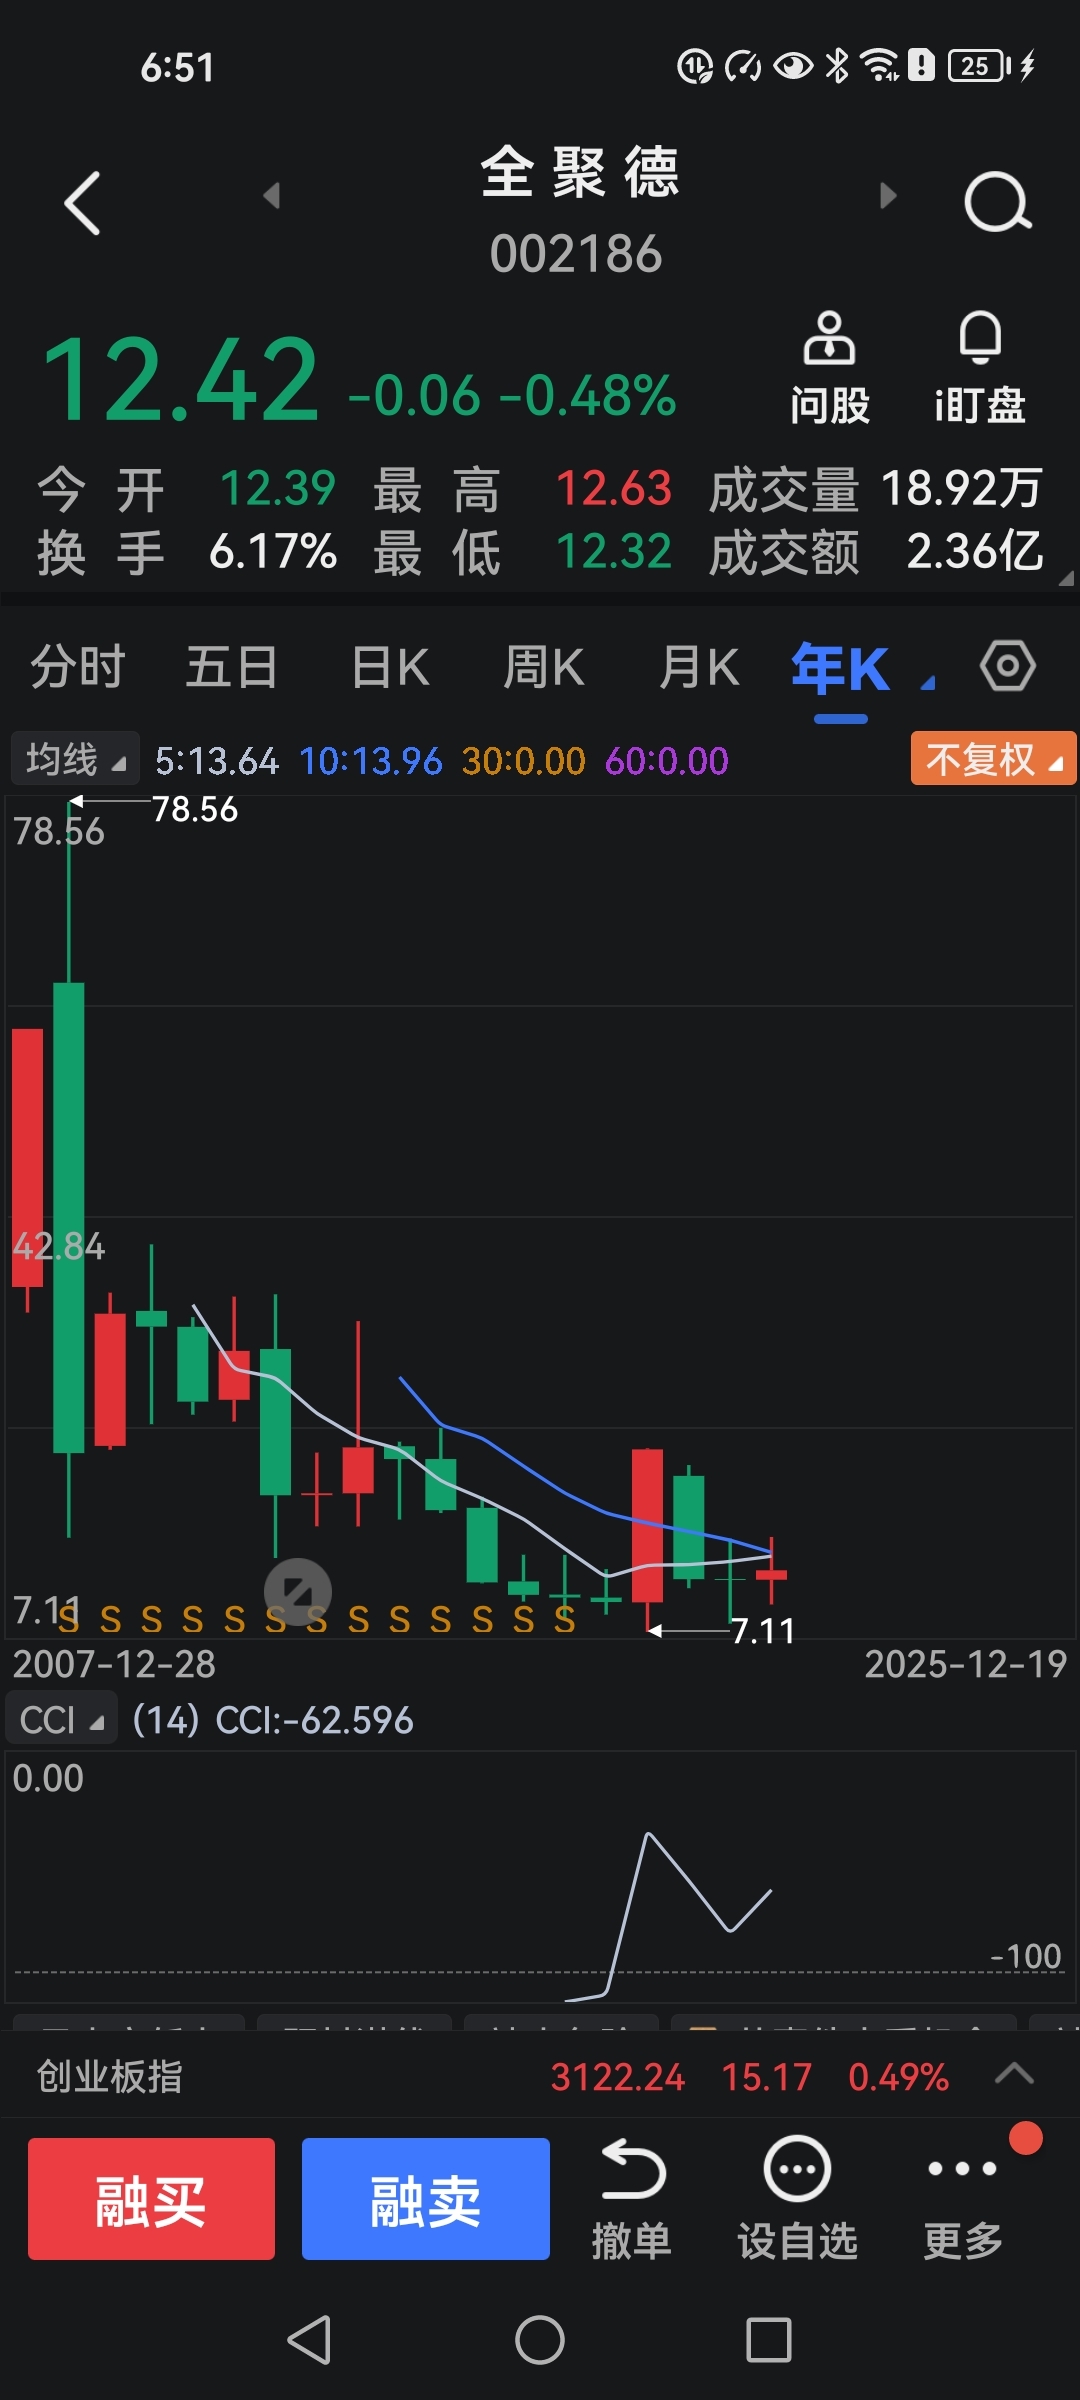This screenshot has width=1080, height=2400.
Task: Tap the red 融买 button
Action: click(151, 2199)
